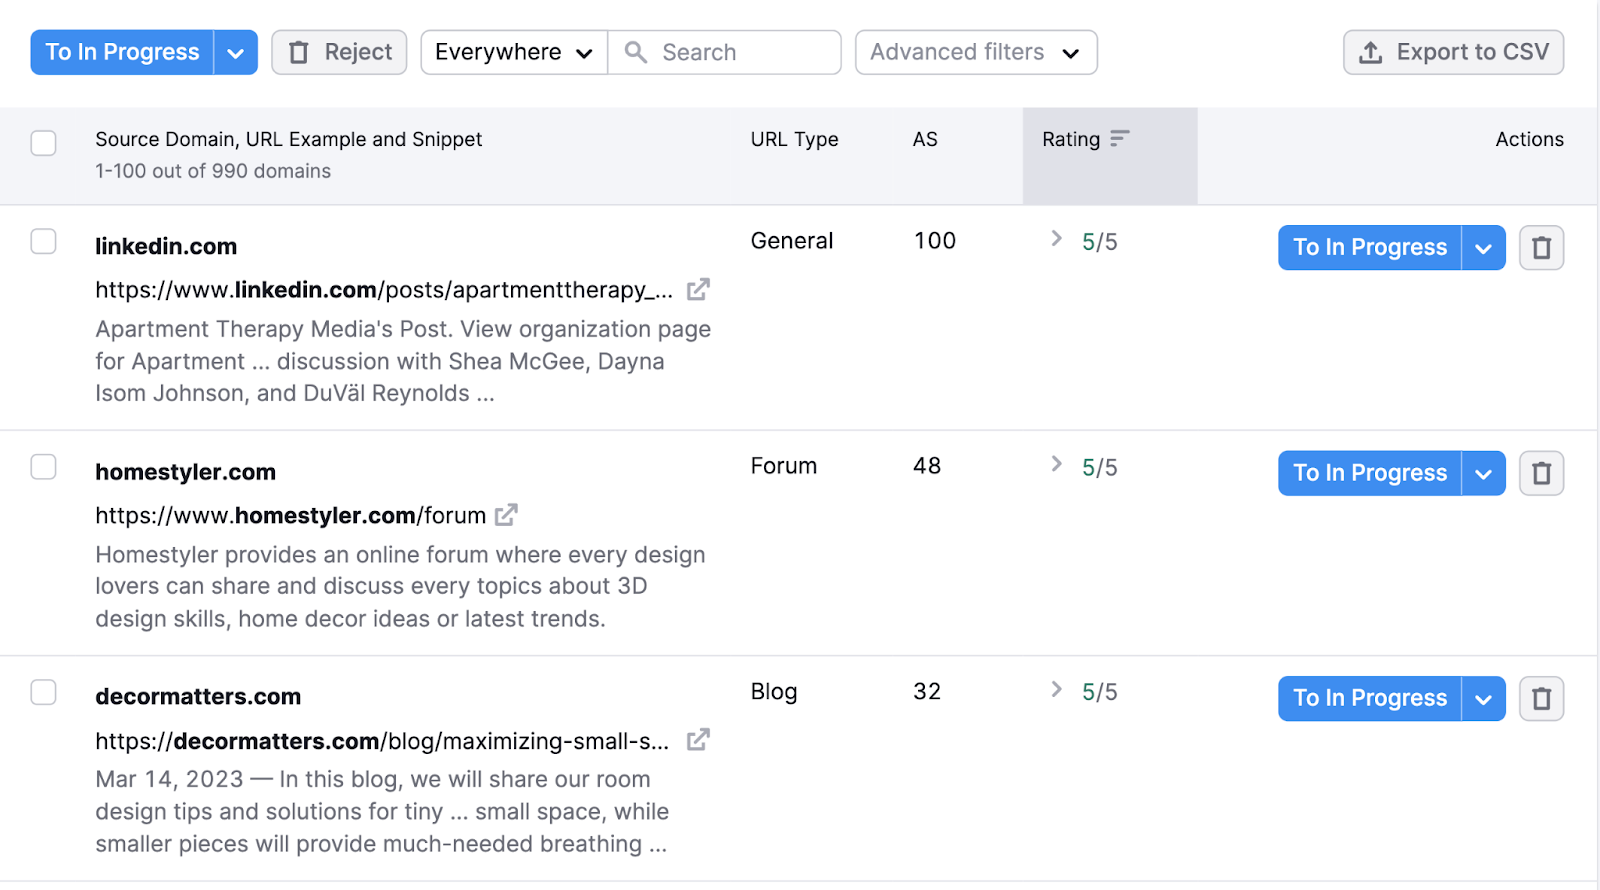1600x890 pixels.
Task: Delete the decormatters.com row with trash icon
Action: pos(1541,698)
